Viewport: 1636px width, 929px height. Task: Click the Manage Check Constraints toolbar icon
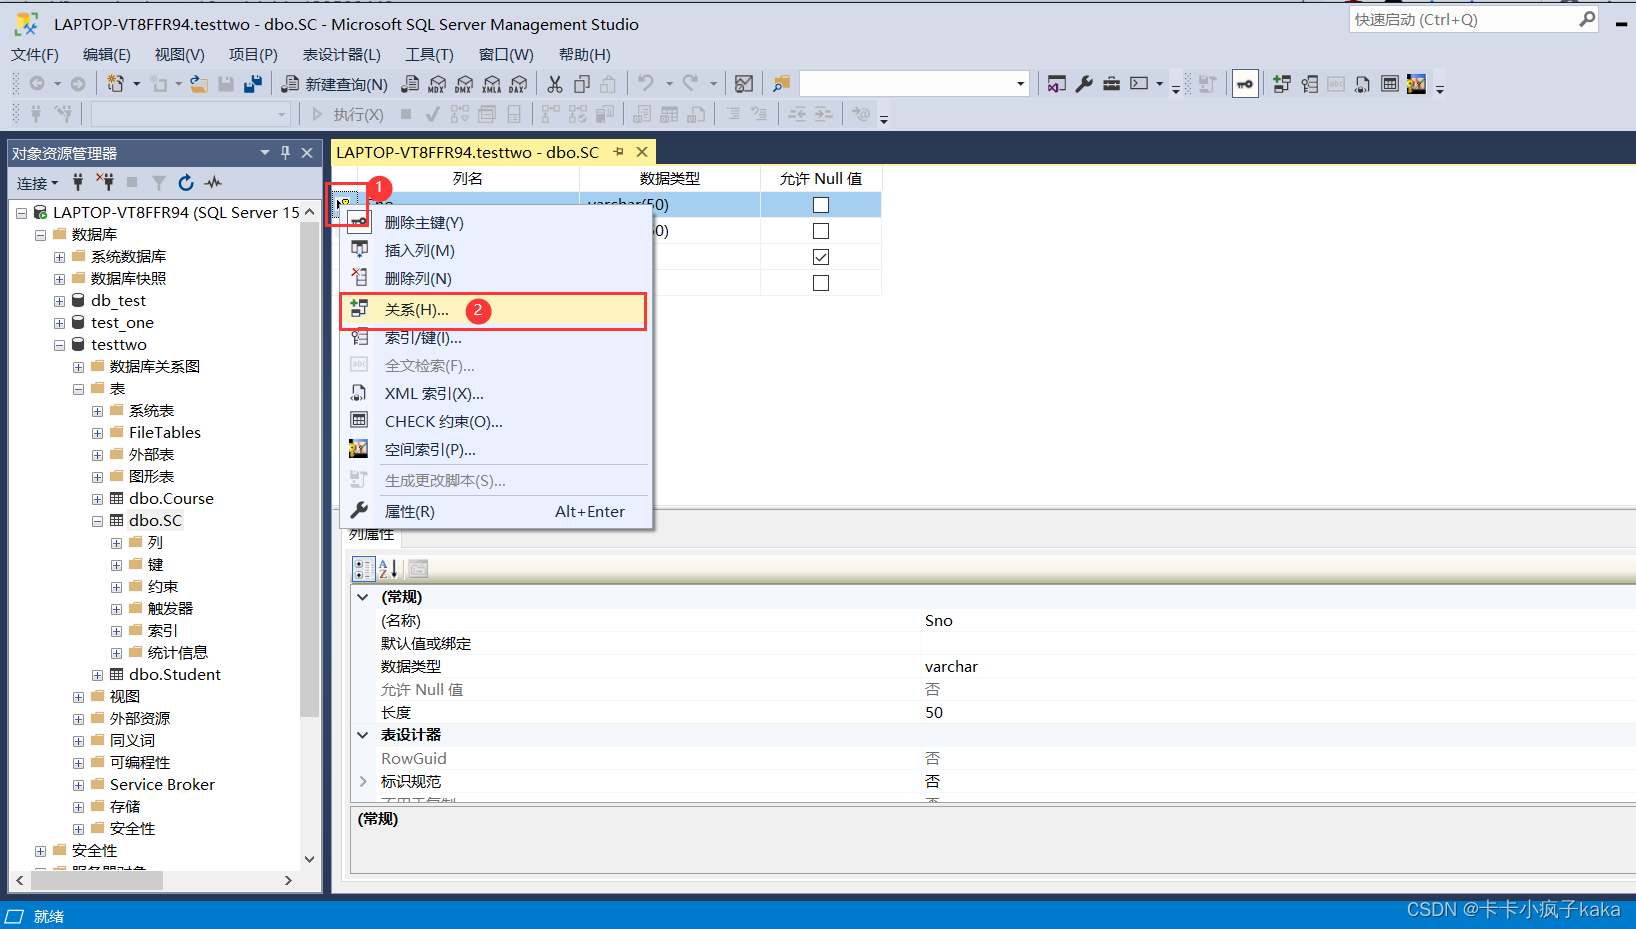pos(1389,84)
